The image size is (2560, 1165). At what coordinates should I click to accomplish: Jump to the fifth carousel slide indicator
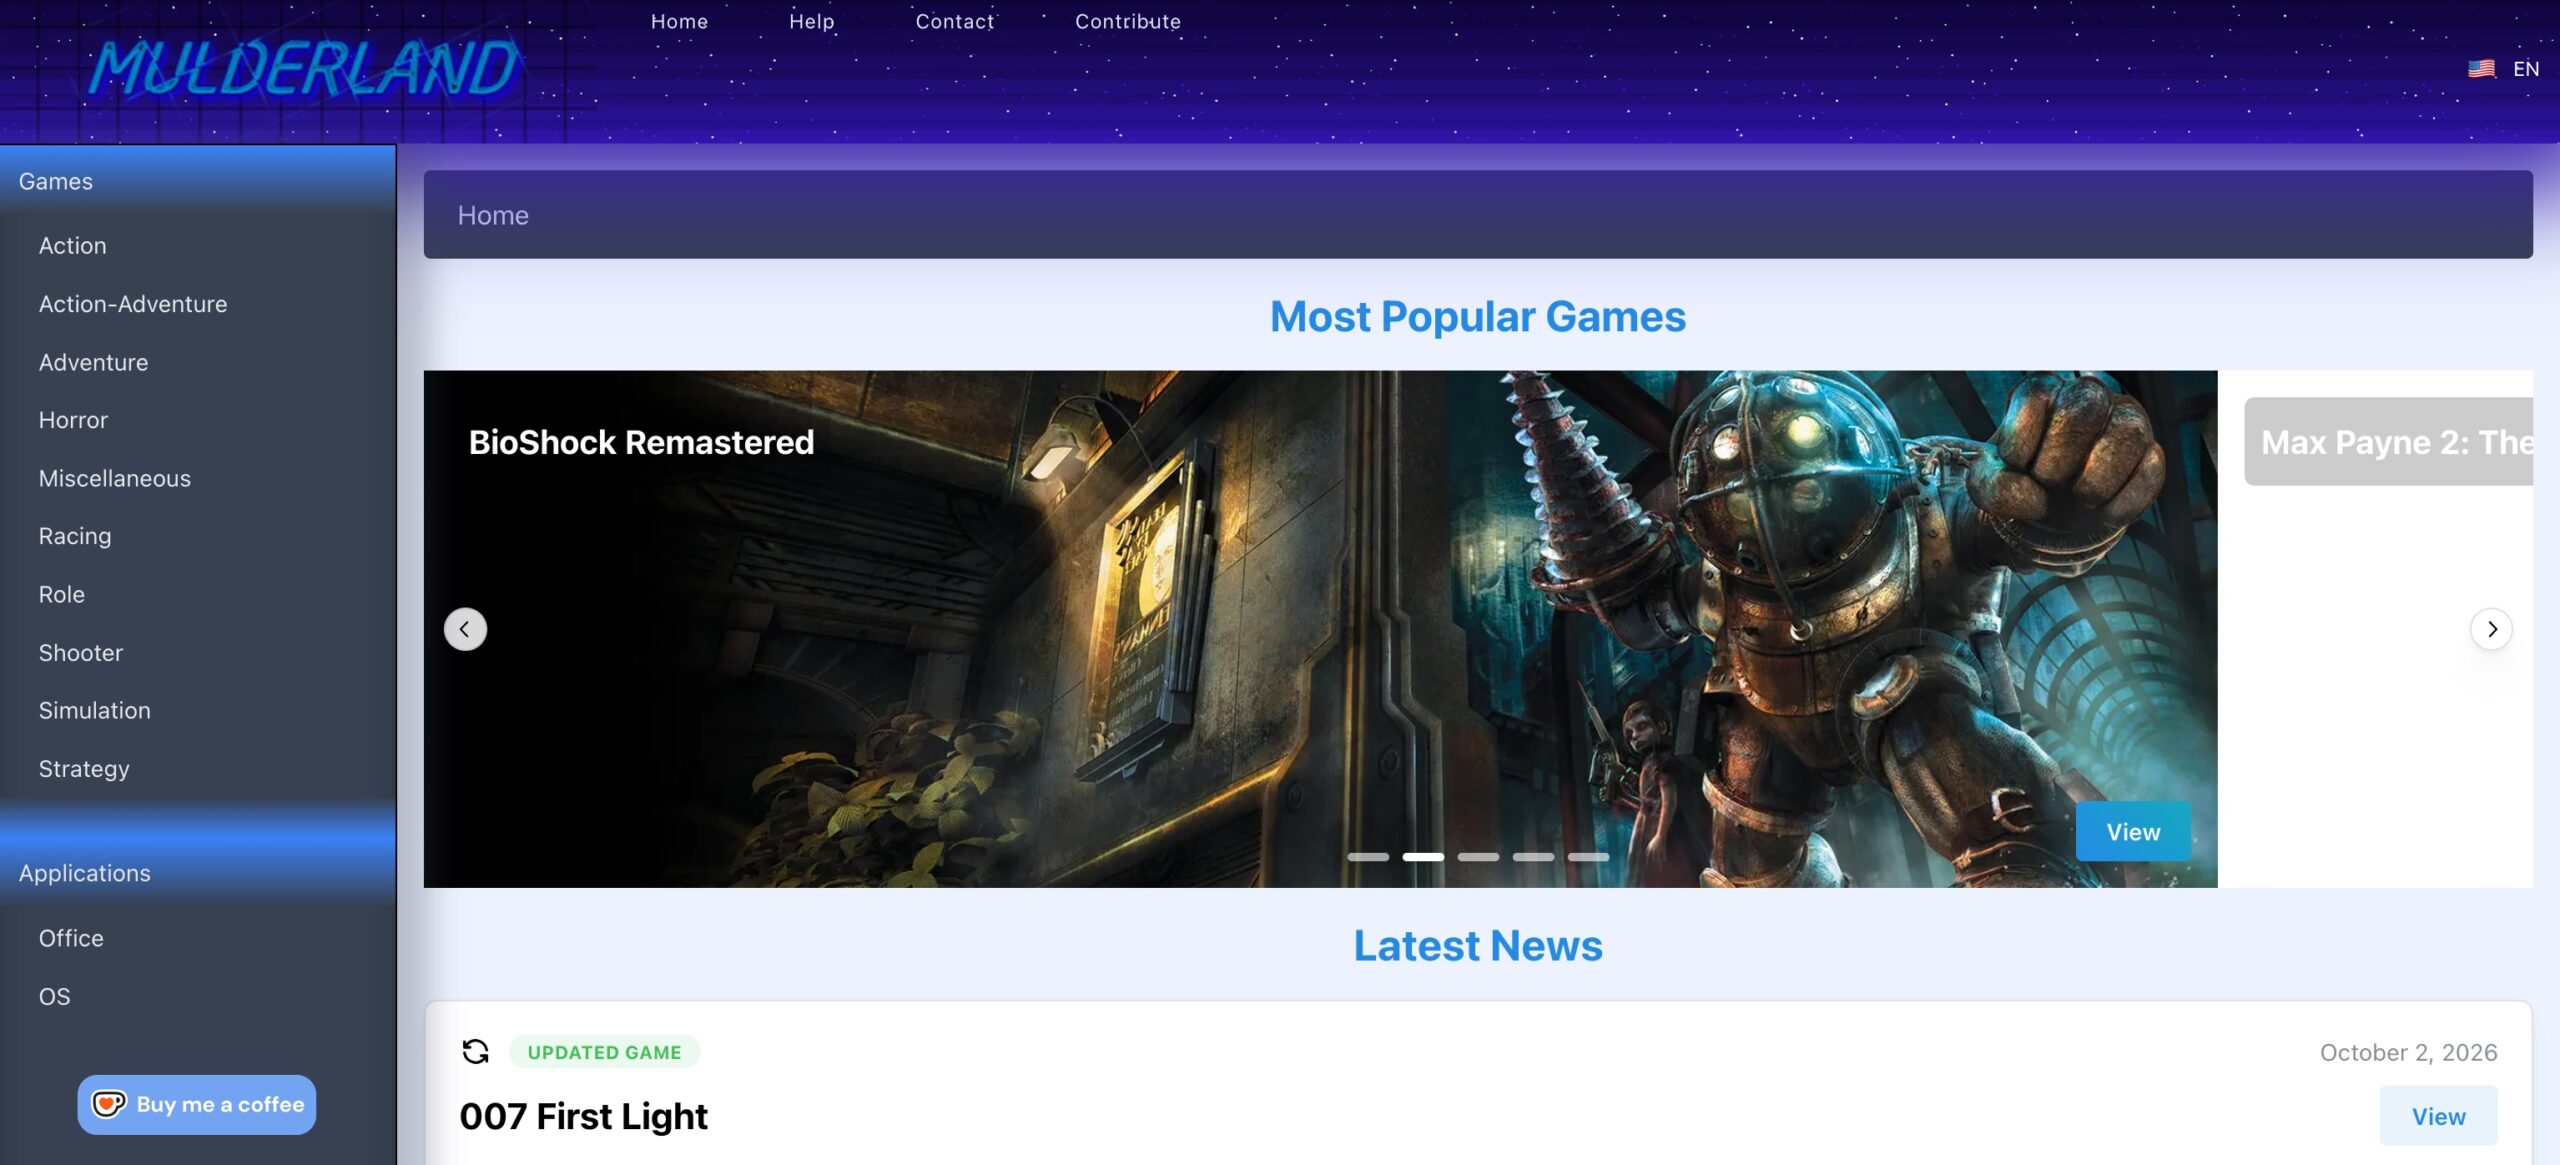1588,857
